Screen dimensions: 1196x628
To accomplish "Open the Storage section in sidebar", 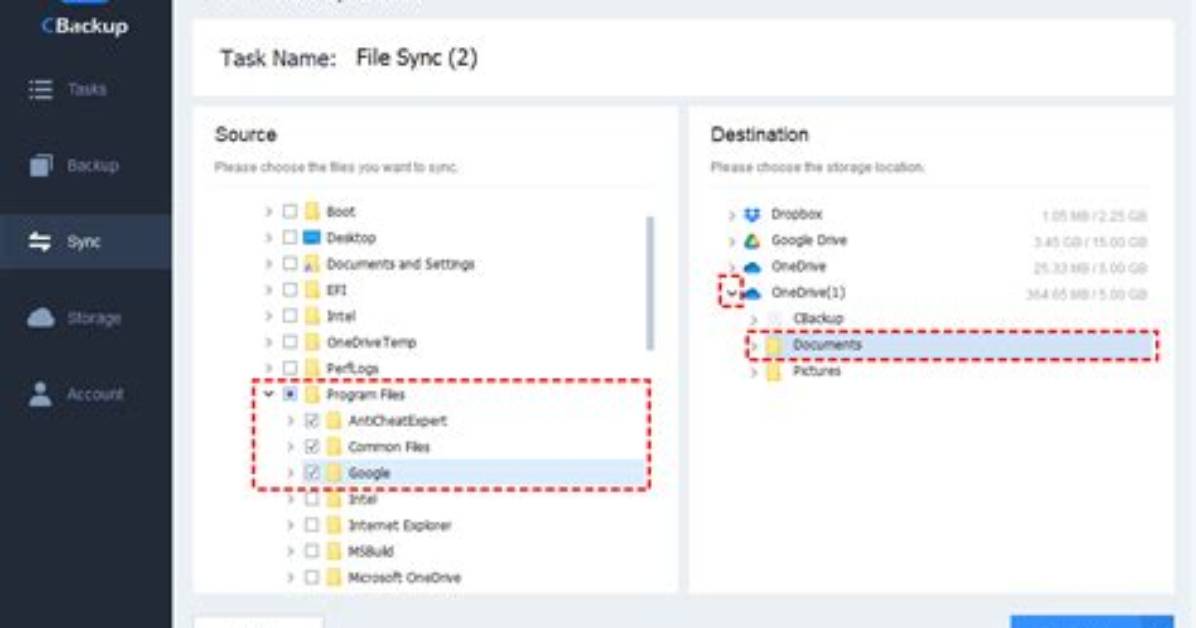I will [85, 318].
